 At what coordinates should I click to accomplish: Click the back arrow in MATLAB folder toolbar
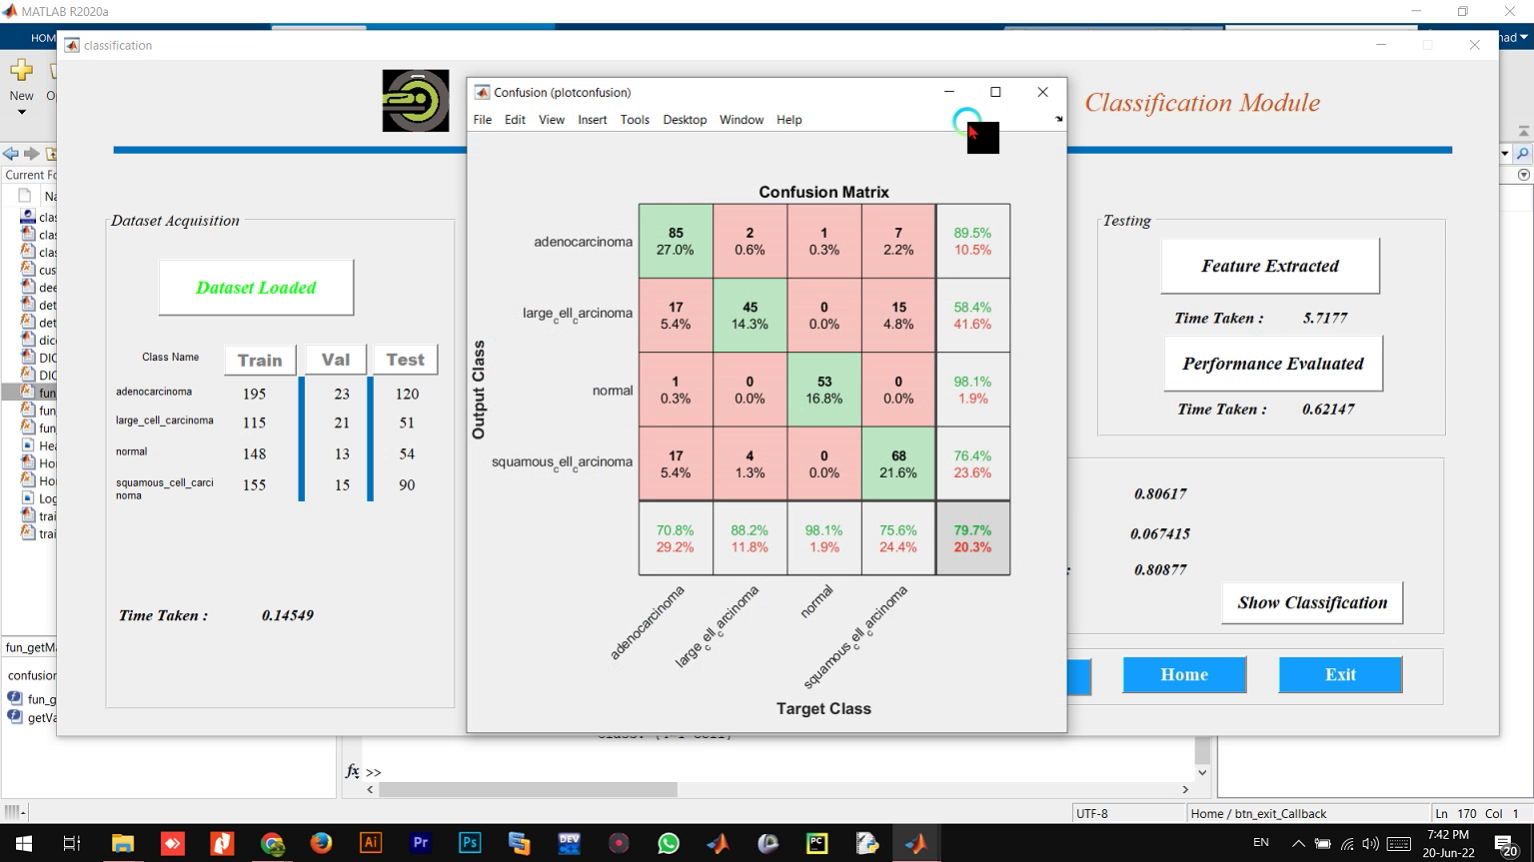(x=10, y=153)
